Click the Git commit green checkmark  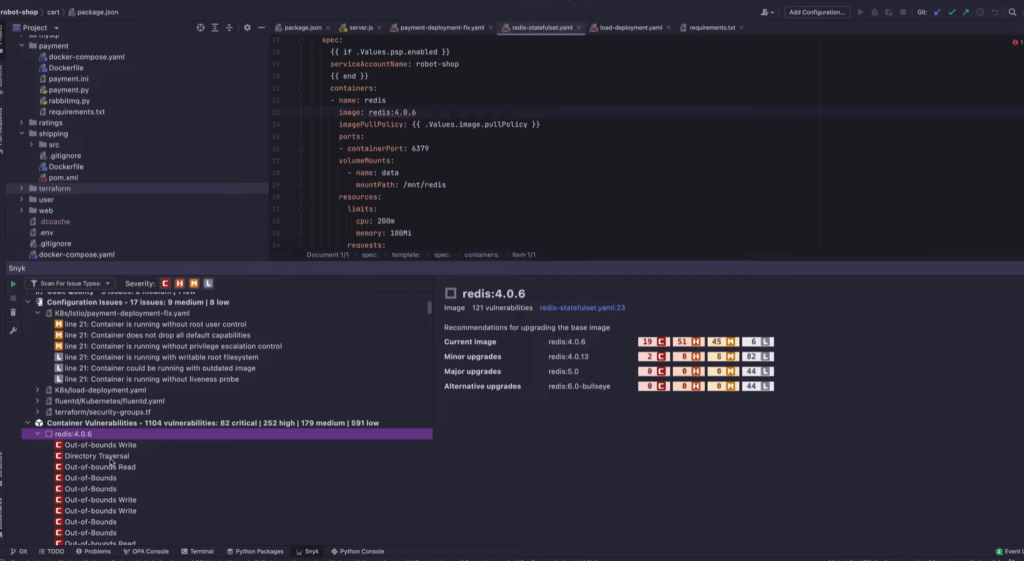951,12
